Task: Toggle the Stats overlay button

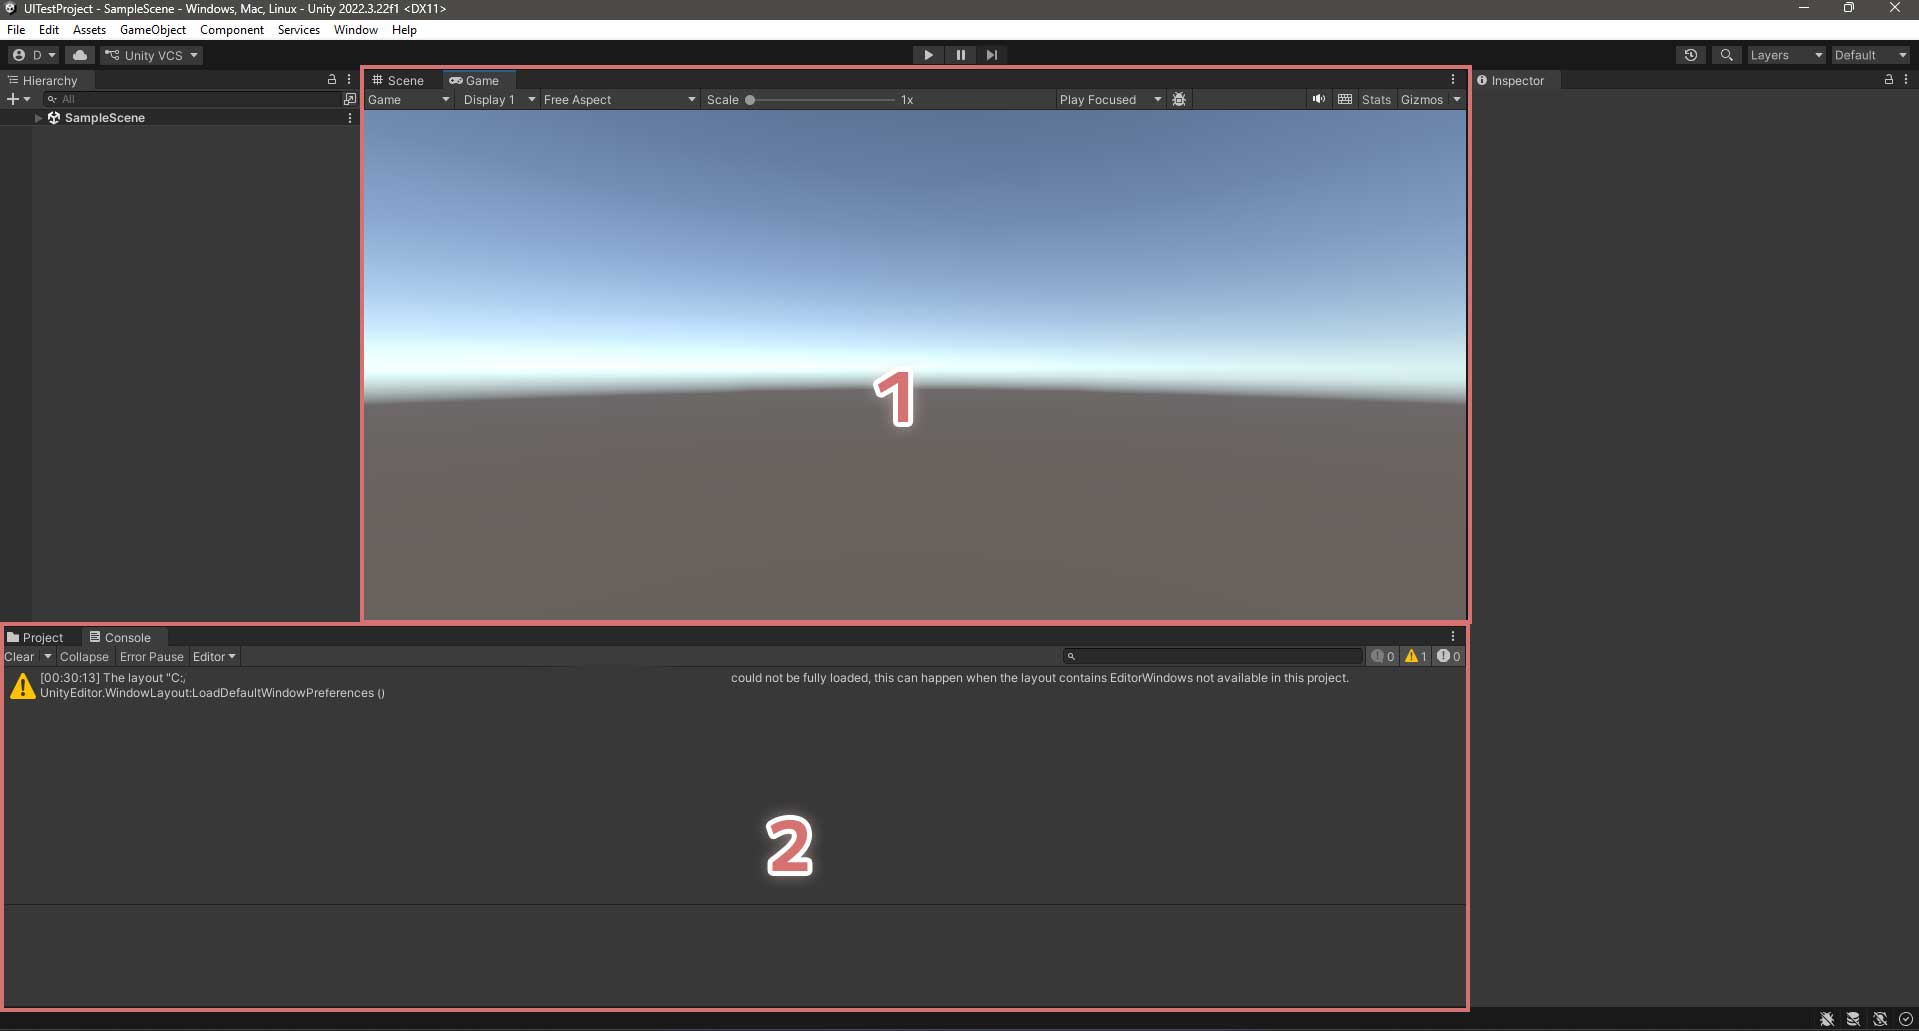Action: (x=1376, y=100)
